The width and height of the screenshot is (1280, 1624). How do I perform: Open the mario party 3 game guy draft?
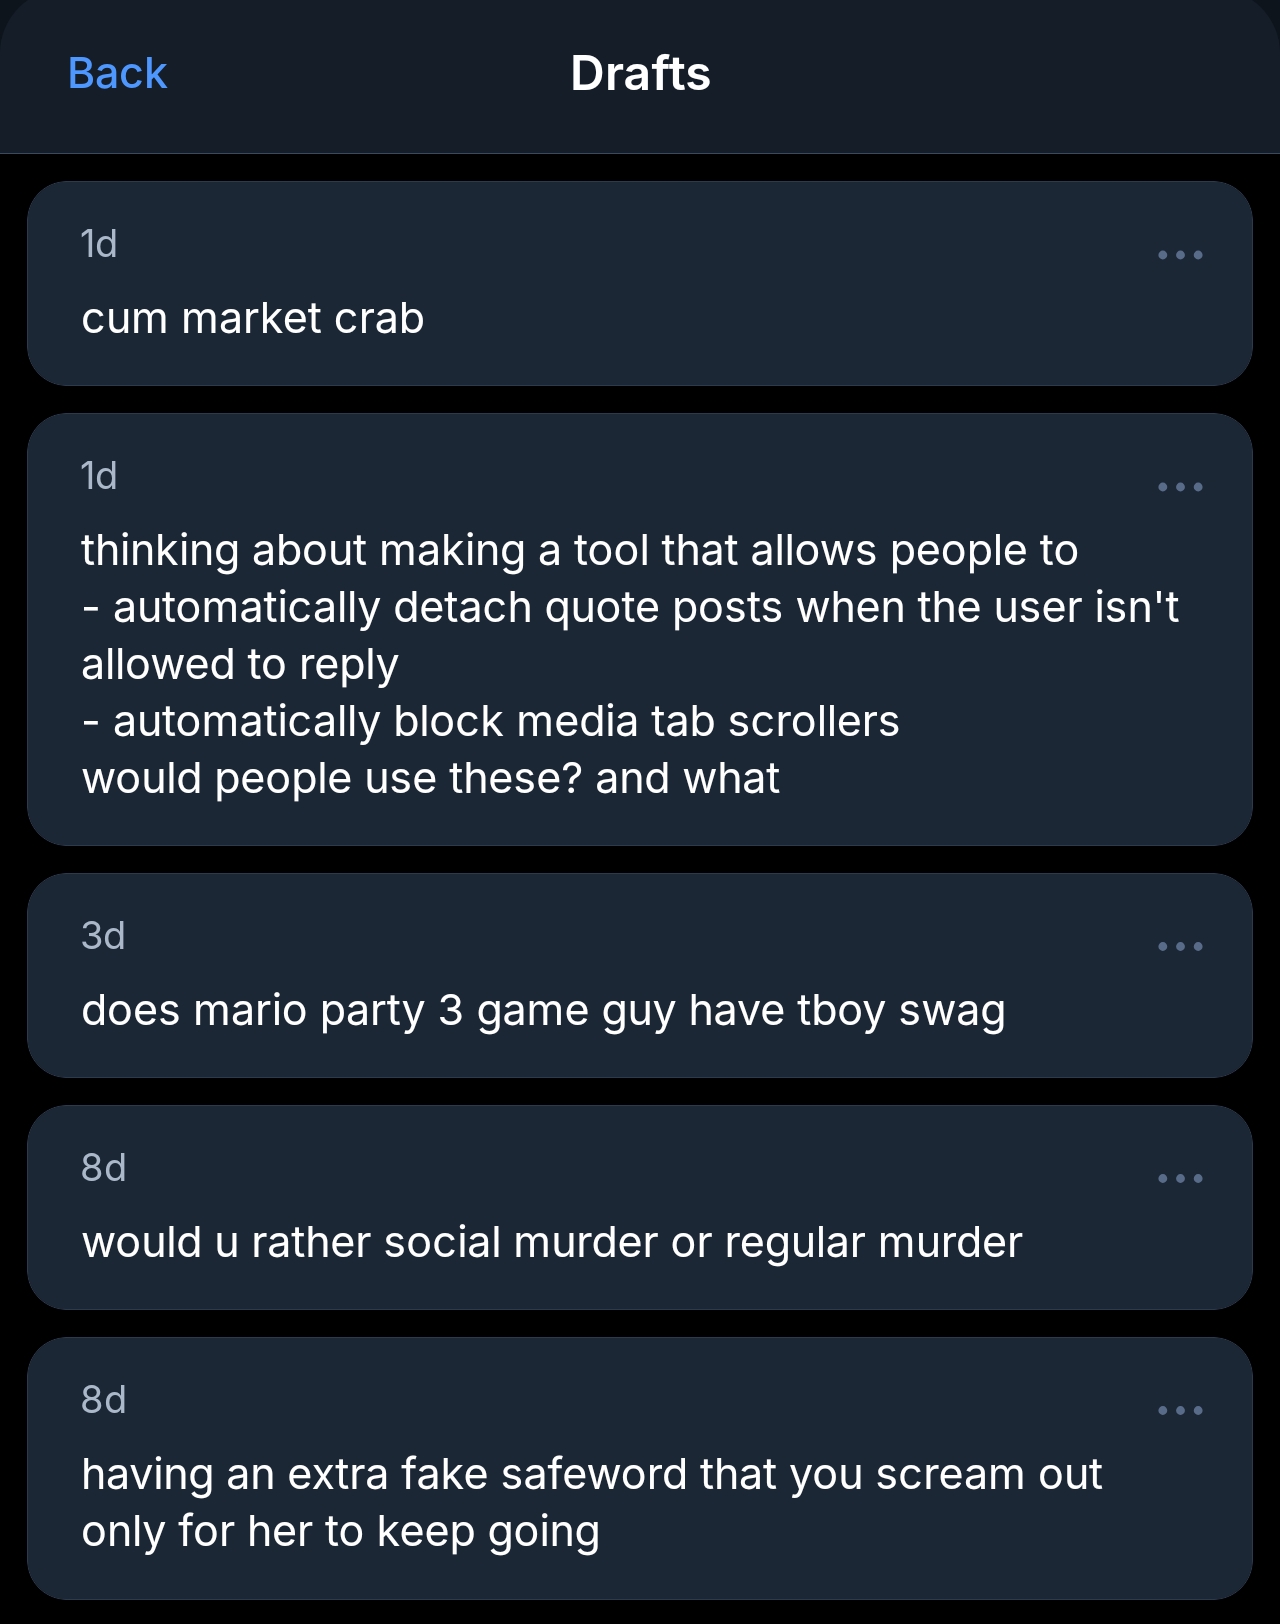pos(543,1011)
